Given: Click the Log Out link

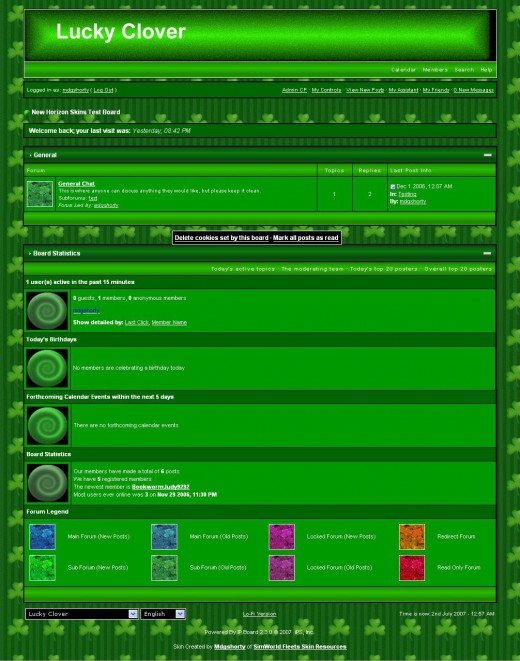Looking at the screenshot, I should [103, 90].
